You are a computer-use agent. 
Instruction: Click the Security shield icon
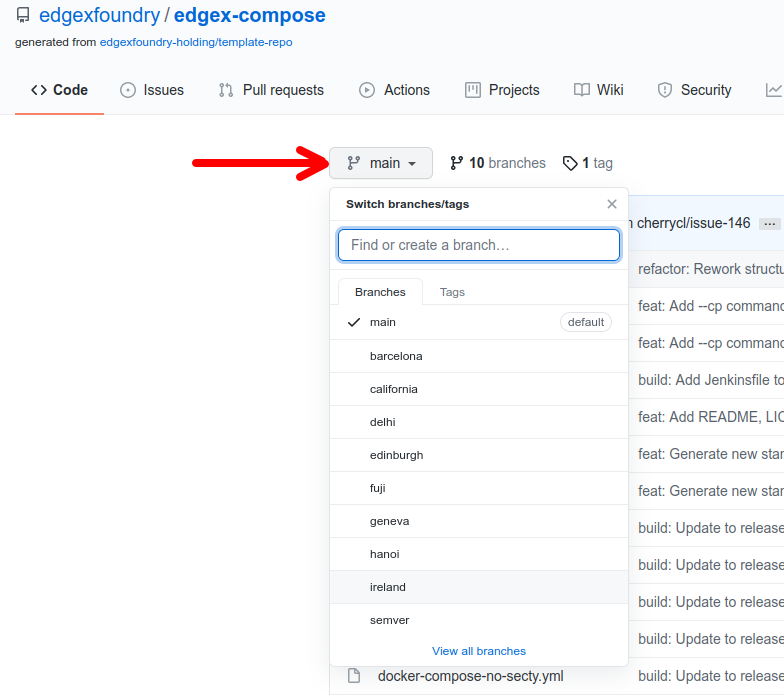(x=665, y=90)
